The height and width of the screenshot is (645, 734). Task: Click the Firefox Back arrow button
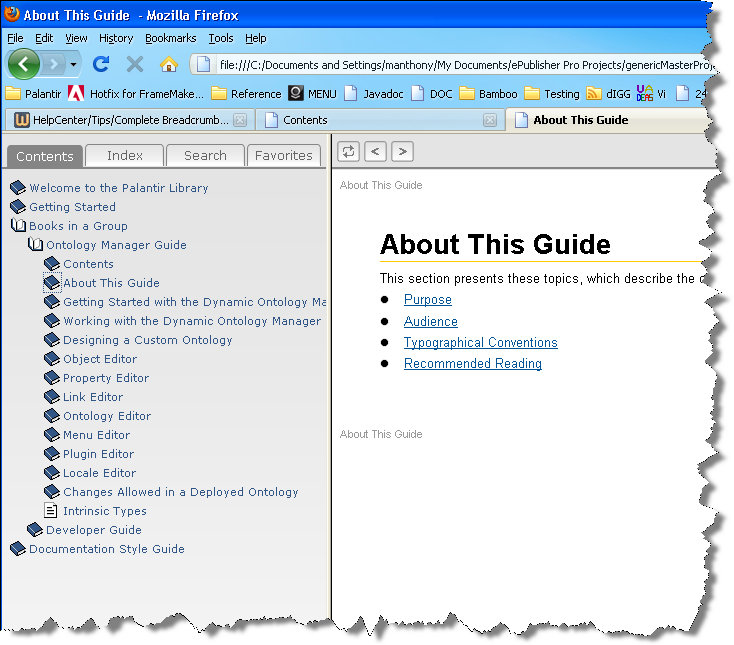(x=24, y=65)
